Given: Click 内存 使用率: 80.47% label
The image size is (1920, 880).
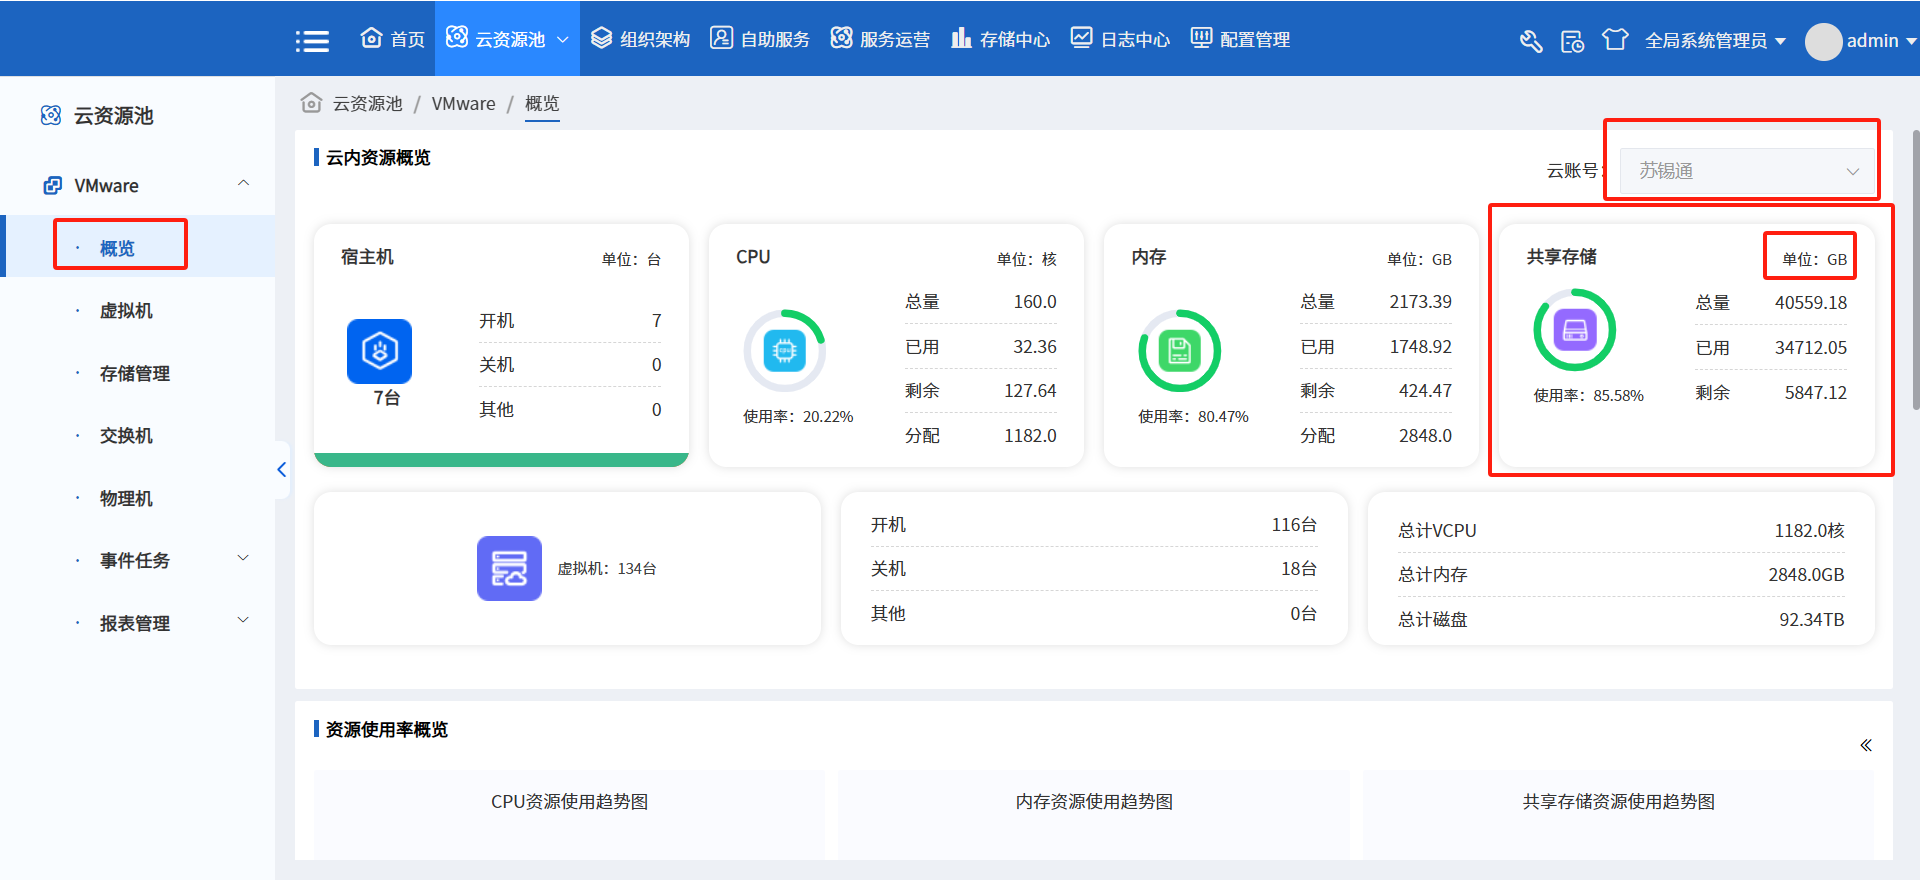Looking at the screenshot, I should pyautogui.click(x=1193, y=416).
